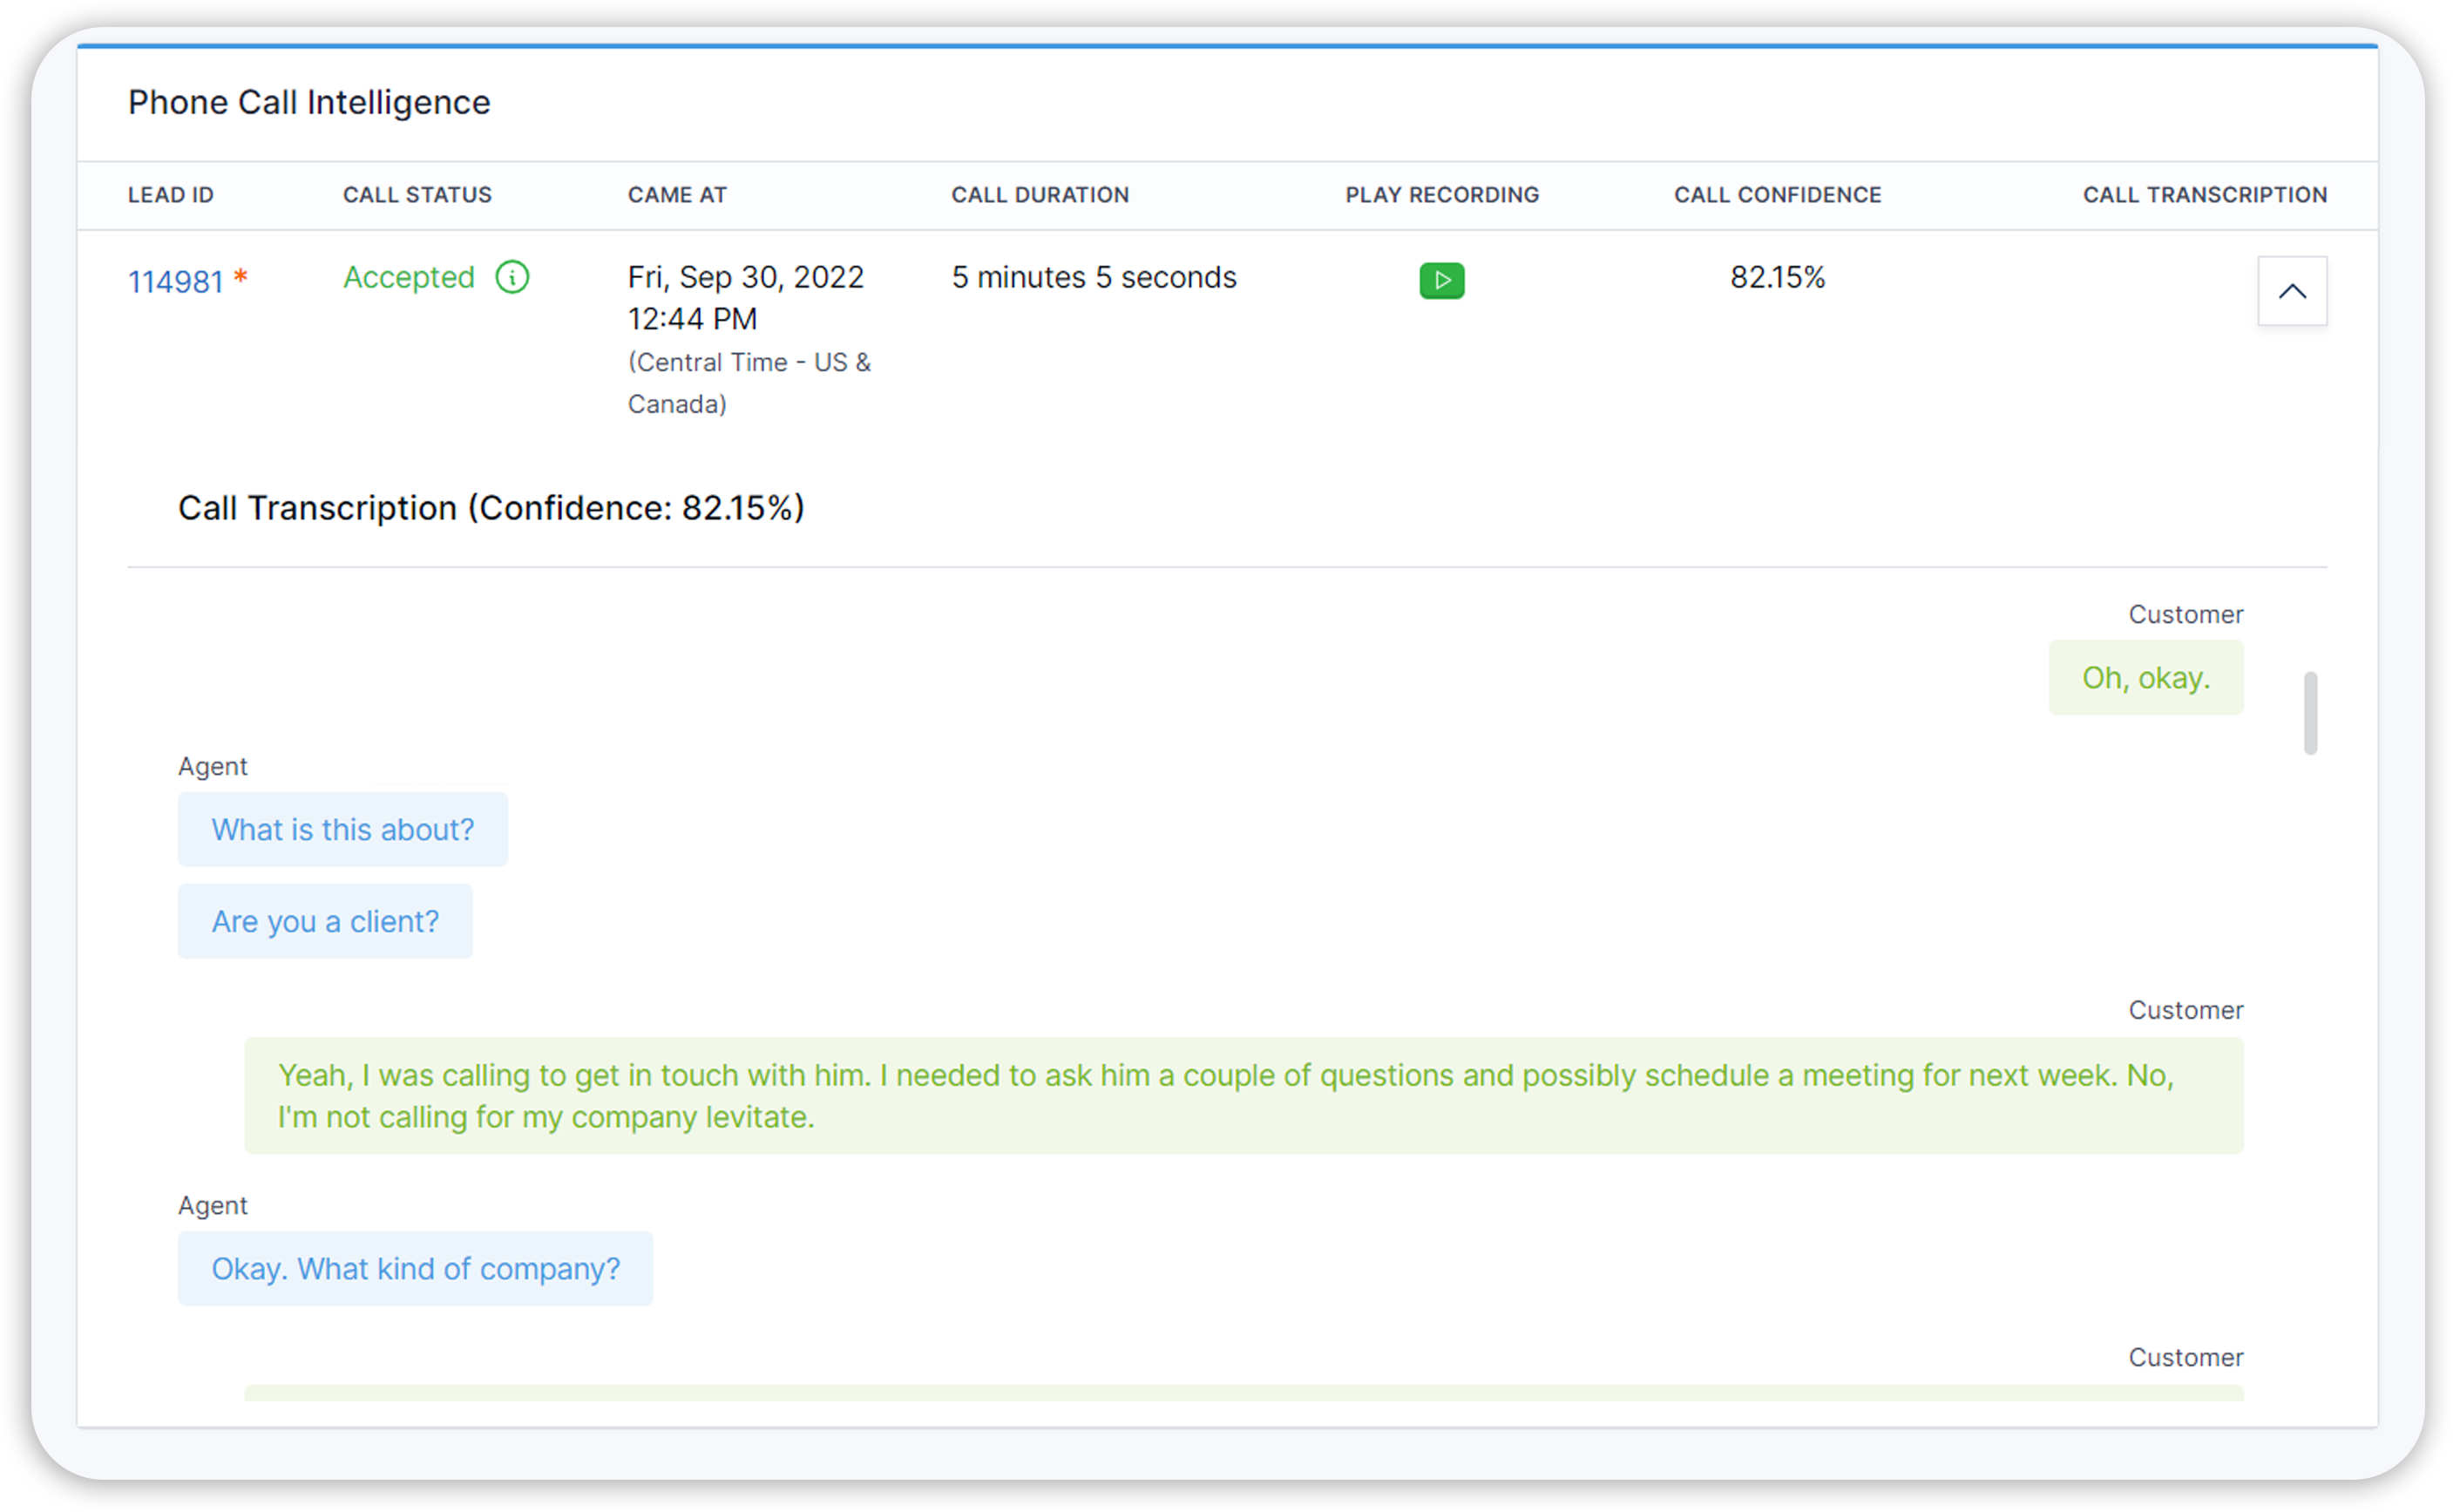Click the asterisk beside lead 114981
The image size is (2453, 1512).
241,272
